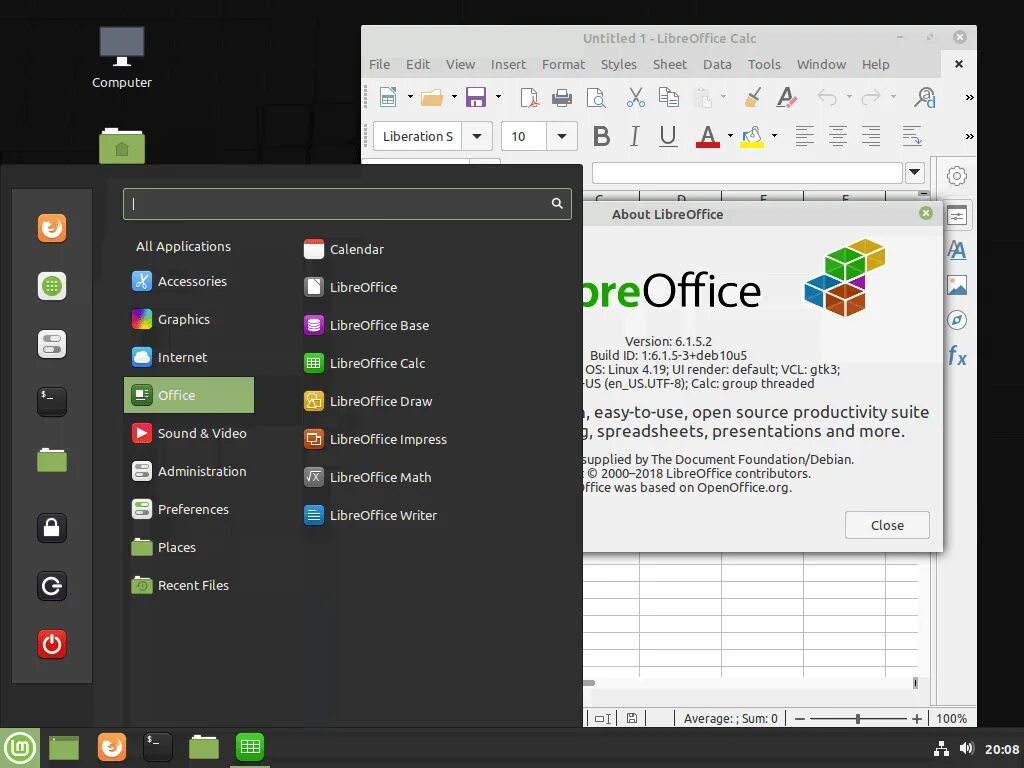Open the background color dropdown arrow
Image resolution: width=1024 pixels, height=768 pixels.
click(774, 136)
